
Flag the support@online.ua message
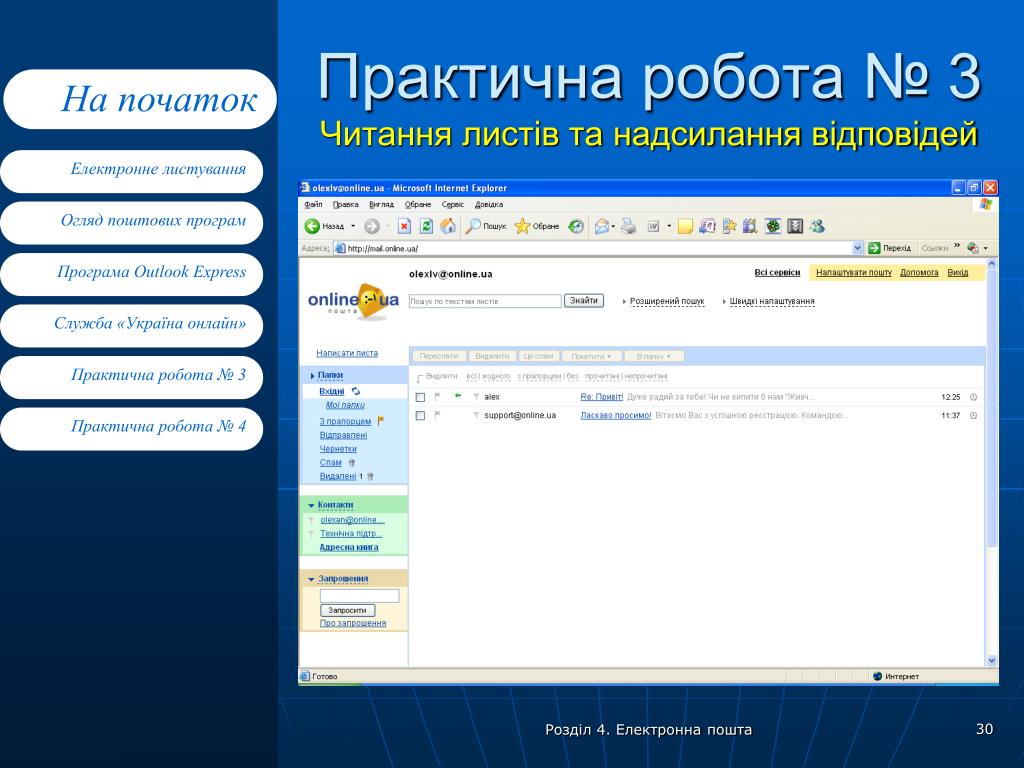tap(438, 415)
